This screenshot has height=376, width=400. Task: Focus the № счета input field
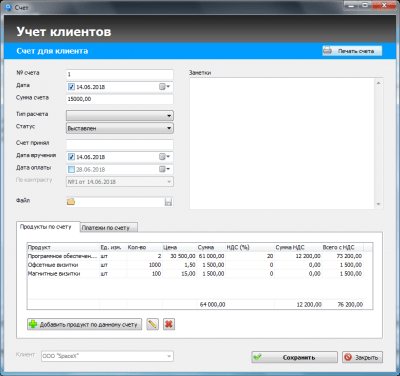pos(120,74)
